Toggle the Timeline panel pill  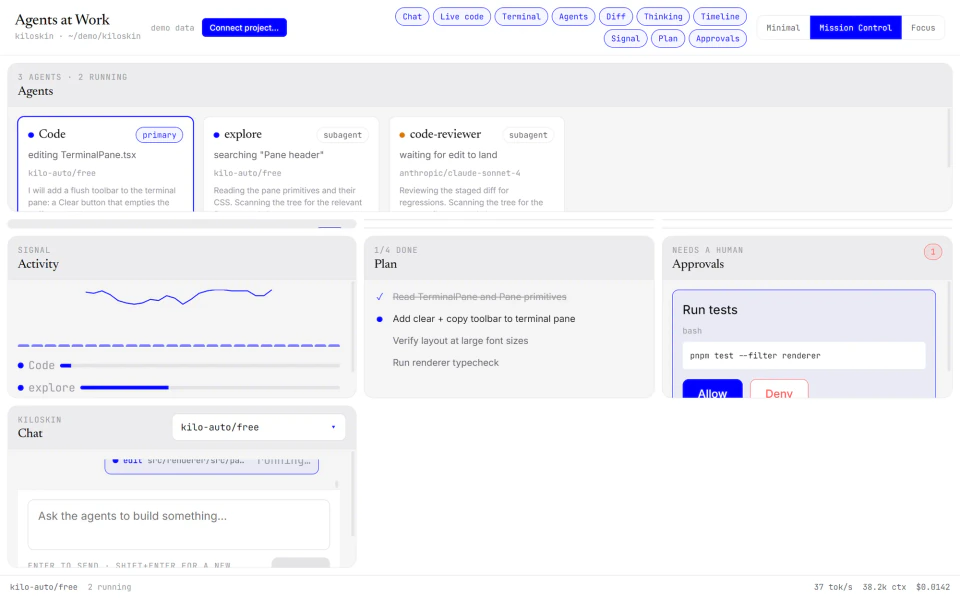pyautogui.click(x=720, y=17)
